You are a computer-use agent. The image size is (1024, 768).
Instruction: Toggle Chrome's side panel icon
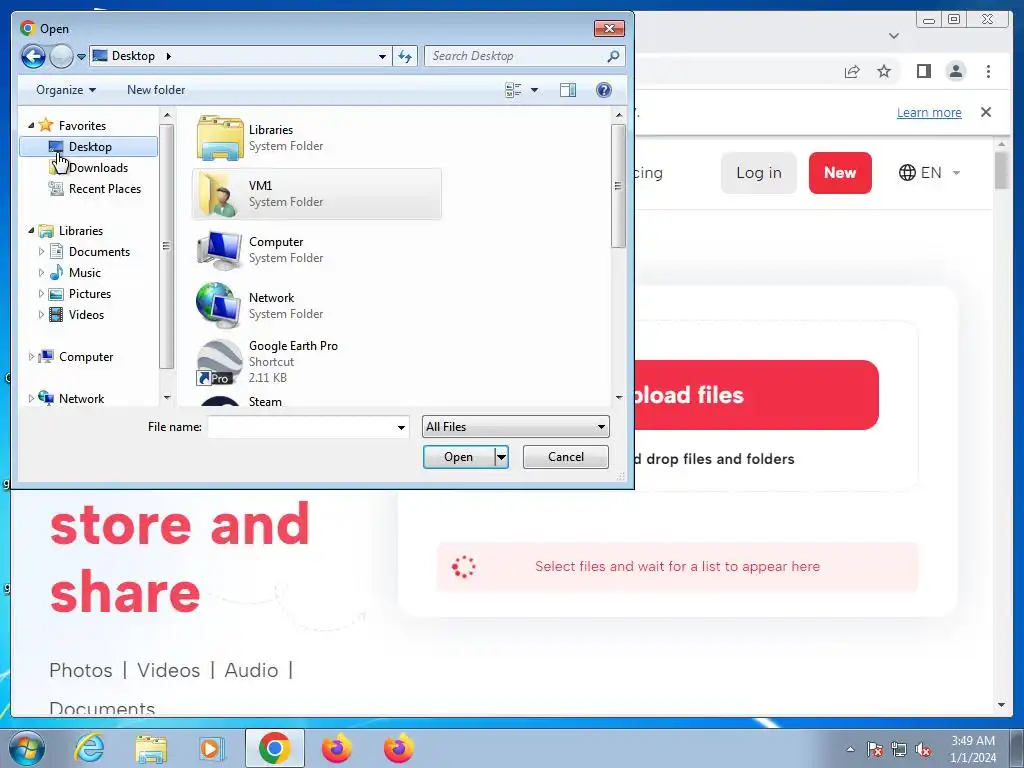923,71
